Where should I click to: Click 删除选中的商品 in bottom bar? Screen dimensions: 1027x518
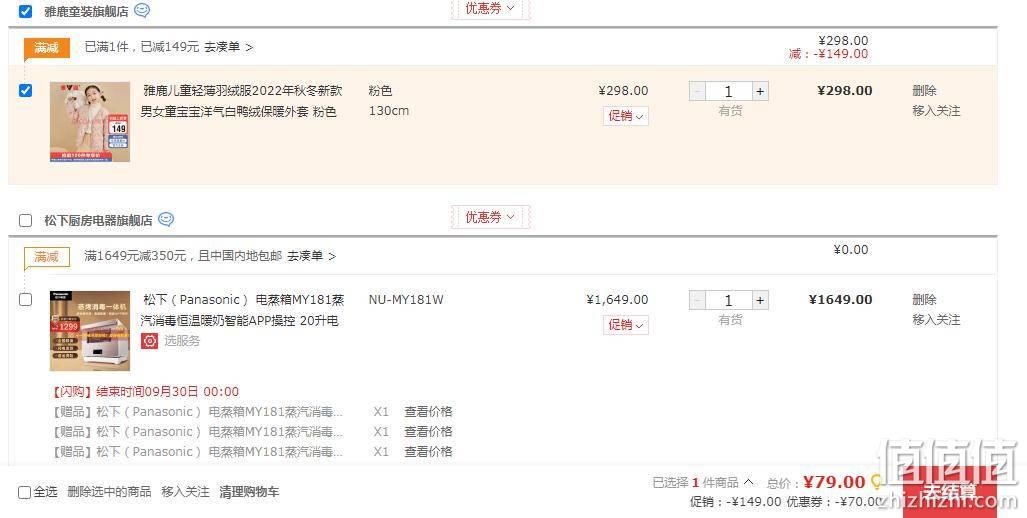(x=109, y=492)
